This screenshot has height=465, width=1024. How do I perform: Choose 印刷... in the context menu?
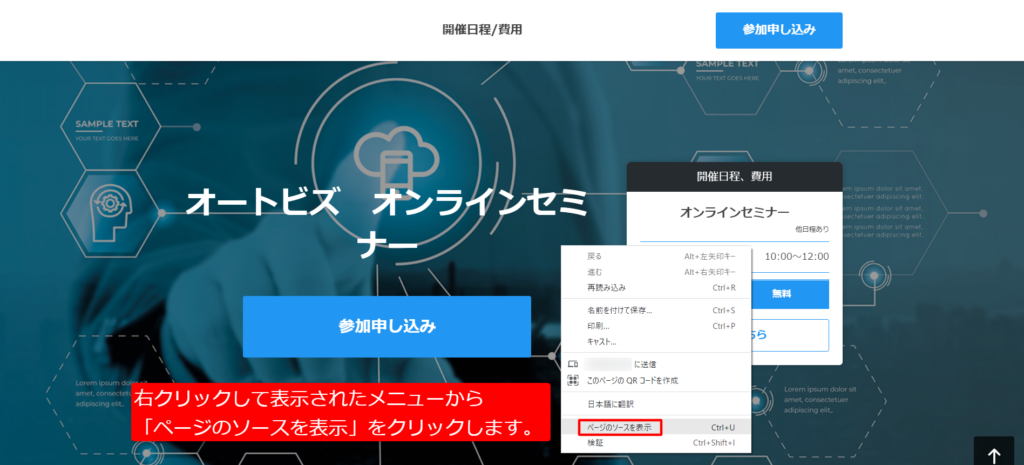coord(656,326)
